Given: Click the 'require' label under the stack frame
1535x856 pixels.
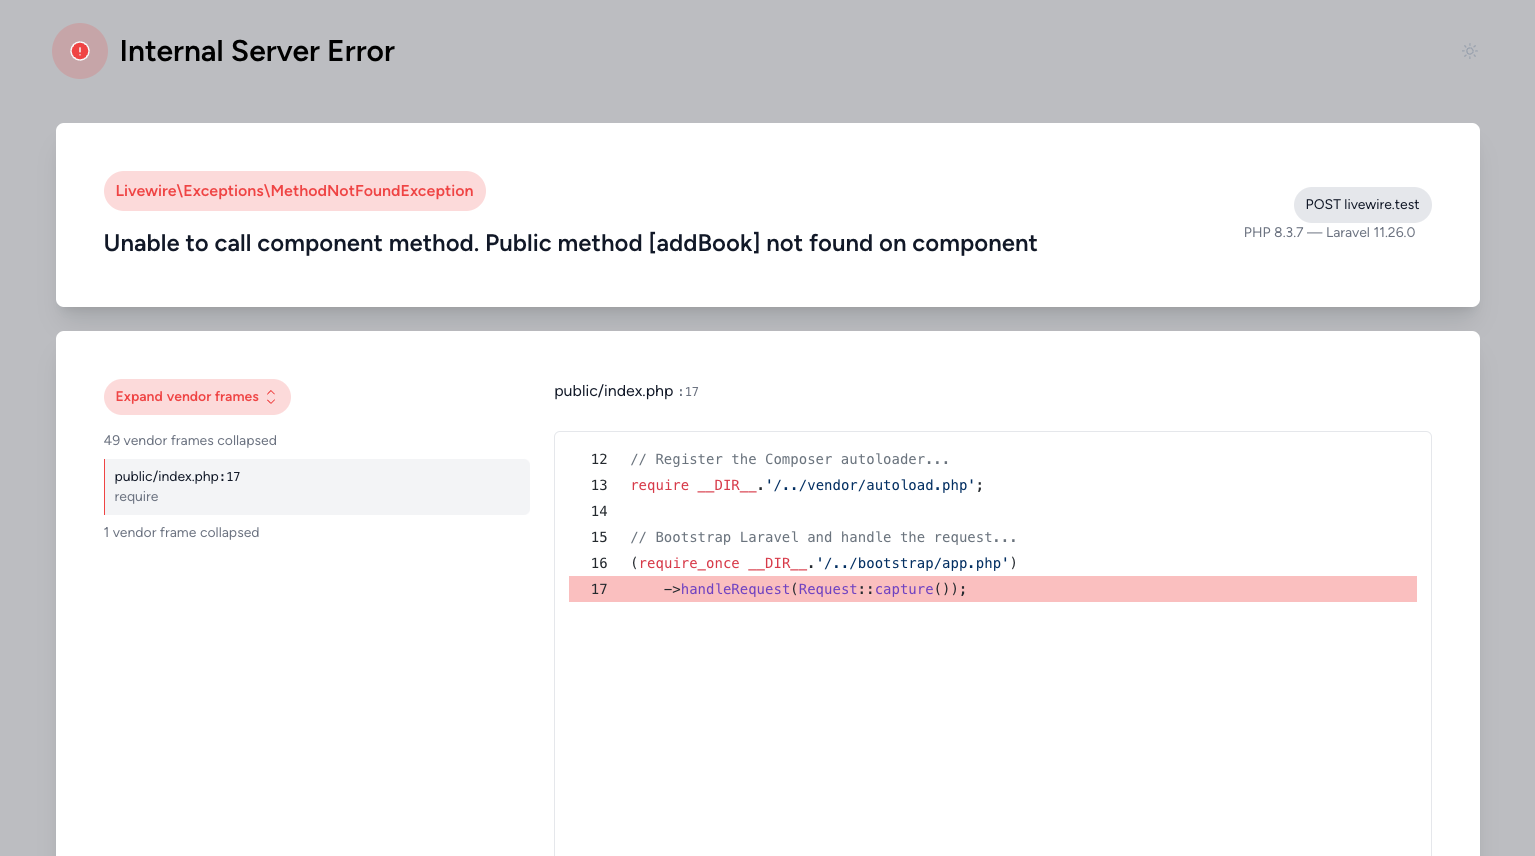Looking at the screenshot, I should pyautogui.click(x=136, y=497).
